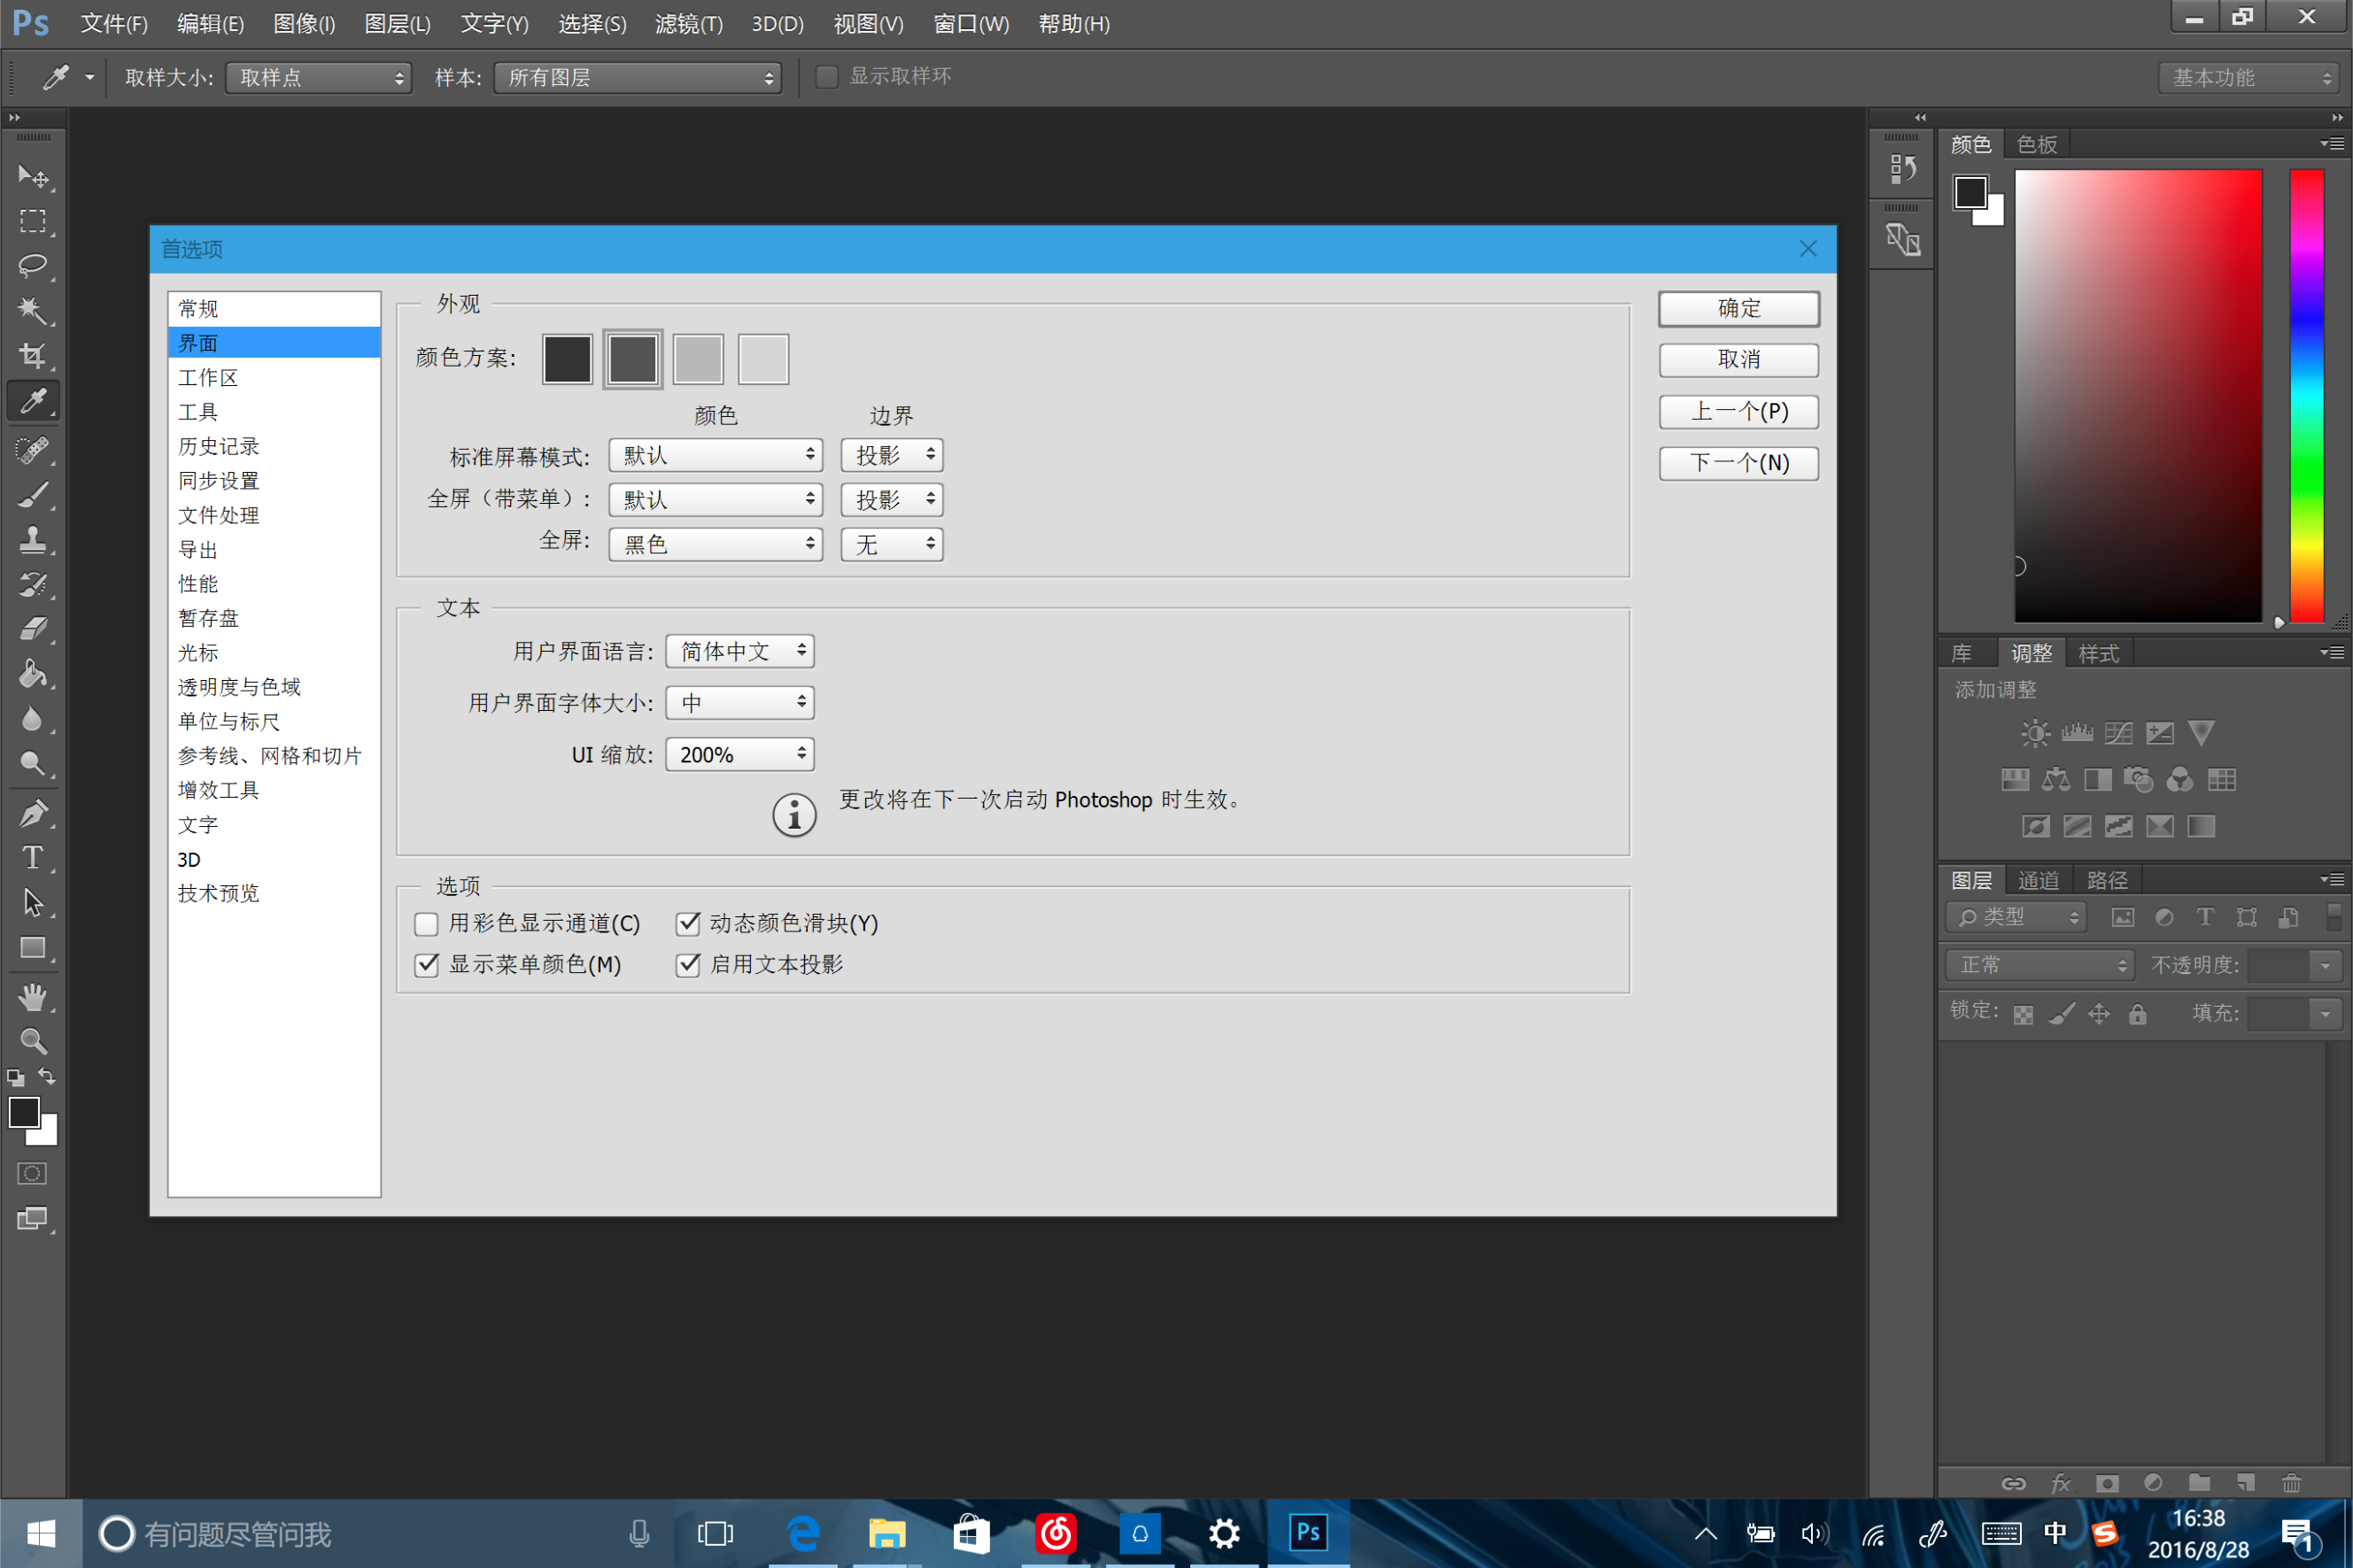
Task: Switch to the 通道 panel tab
Action: coord(2037,880)
